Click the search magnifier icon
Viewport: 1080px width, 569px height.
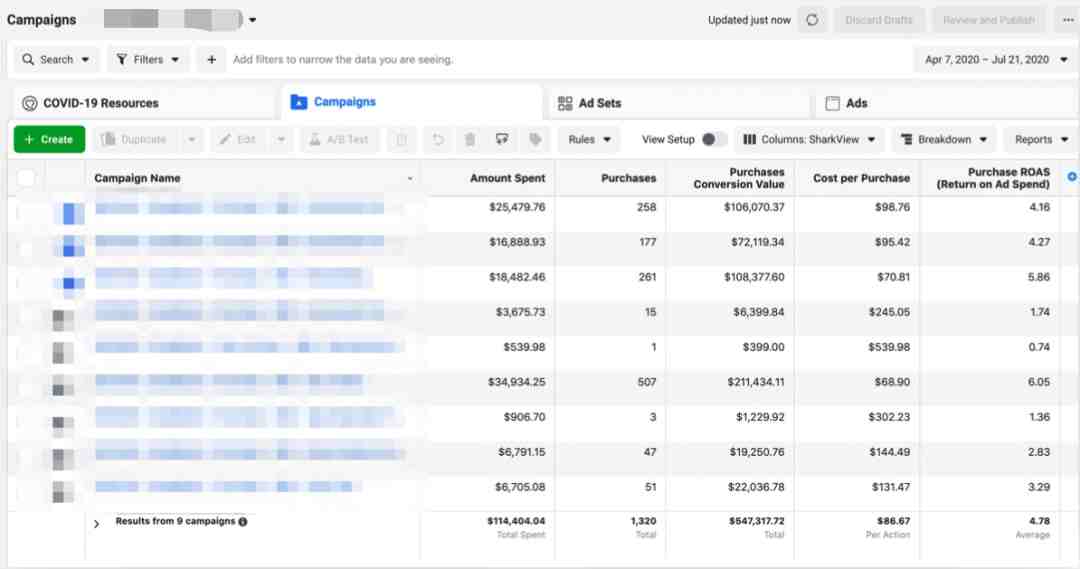(x=28, y=59)
